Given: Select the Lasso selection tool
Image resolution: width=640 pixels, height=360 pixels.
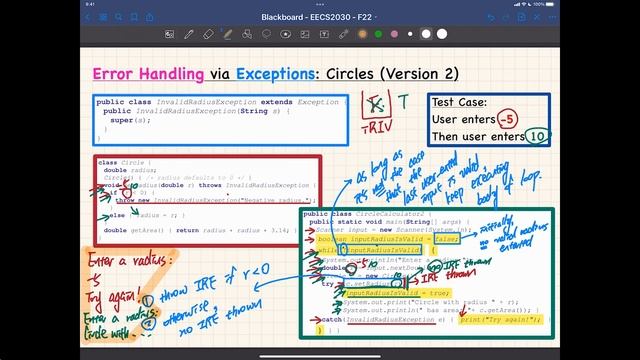Looking at the screenshot, I should [x=266, y=34].
